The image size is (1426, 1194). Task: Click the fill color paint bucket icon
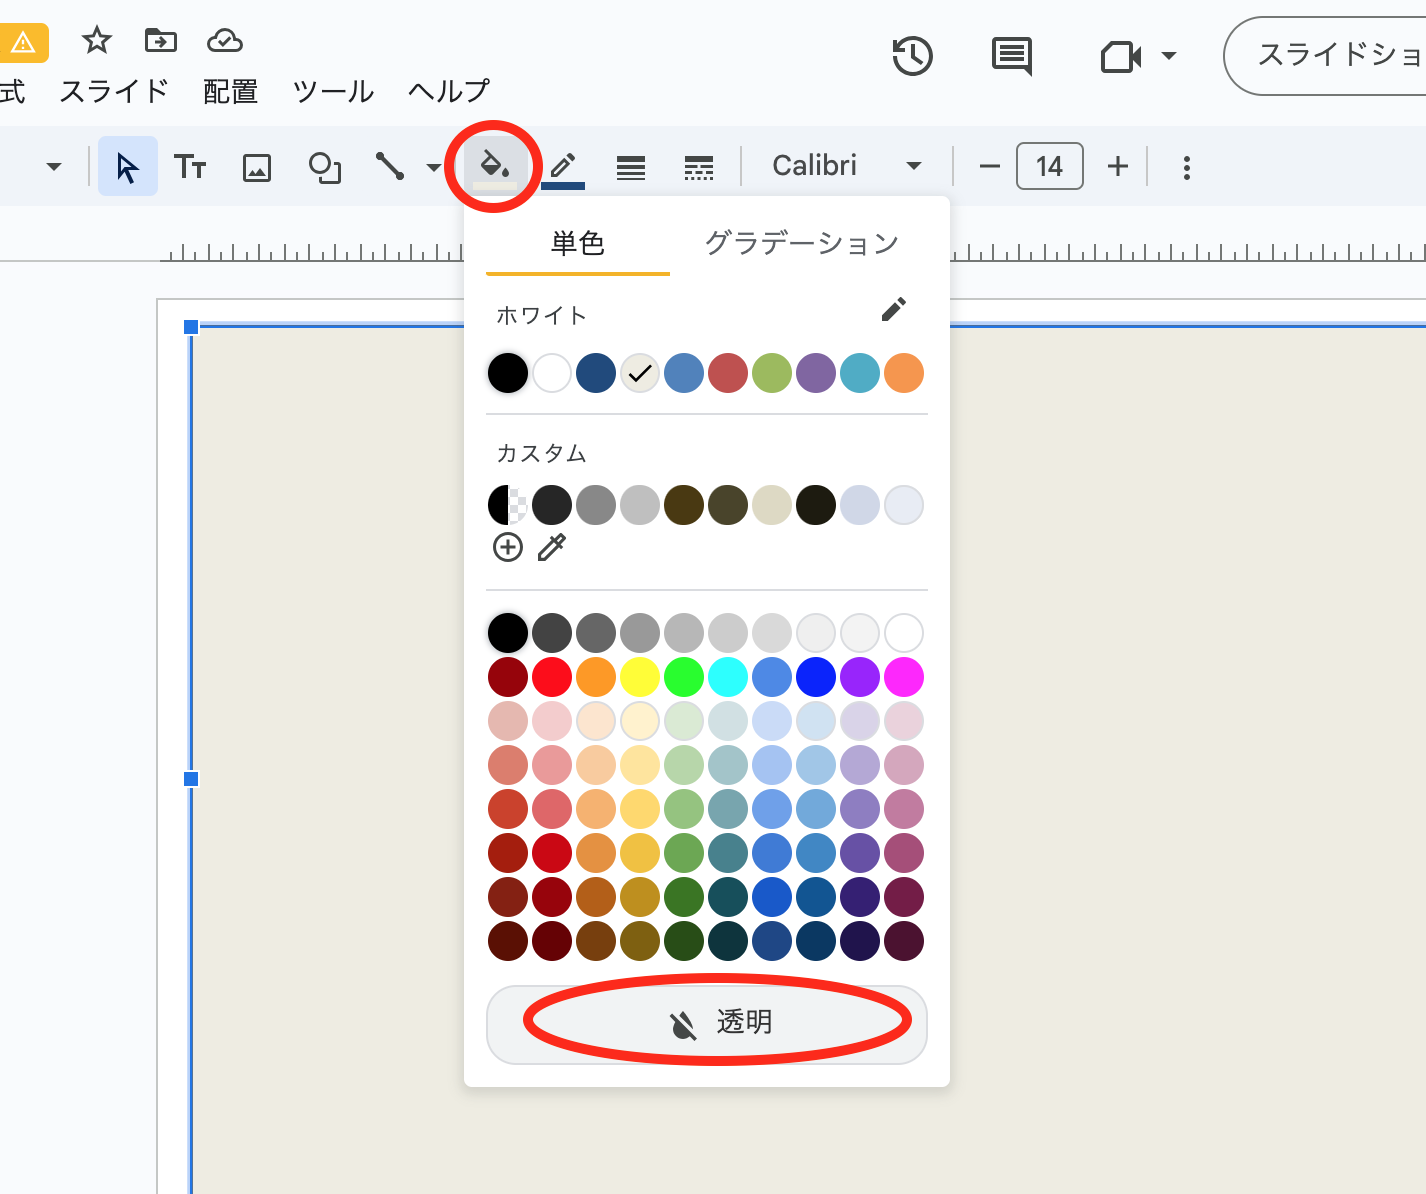(495, 166)
